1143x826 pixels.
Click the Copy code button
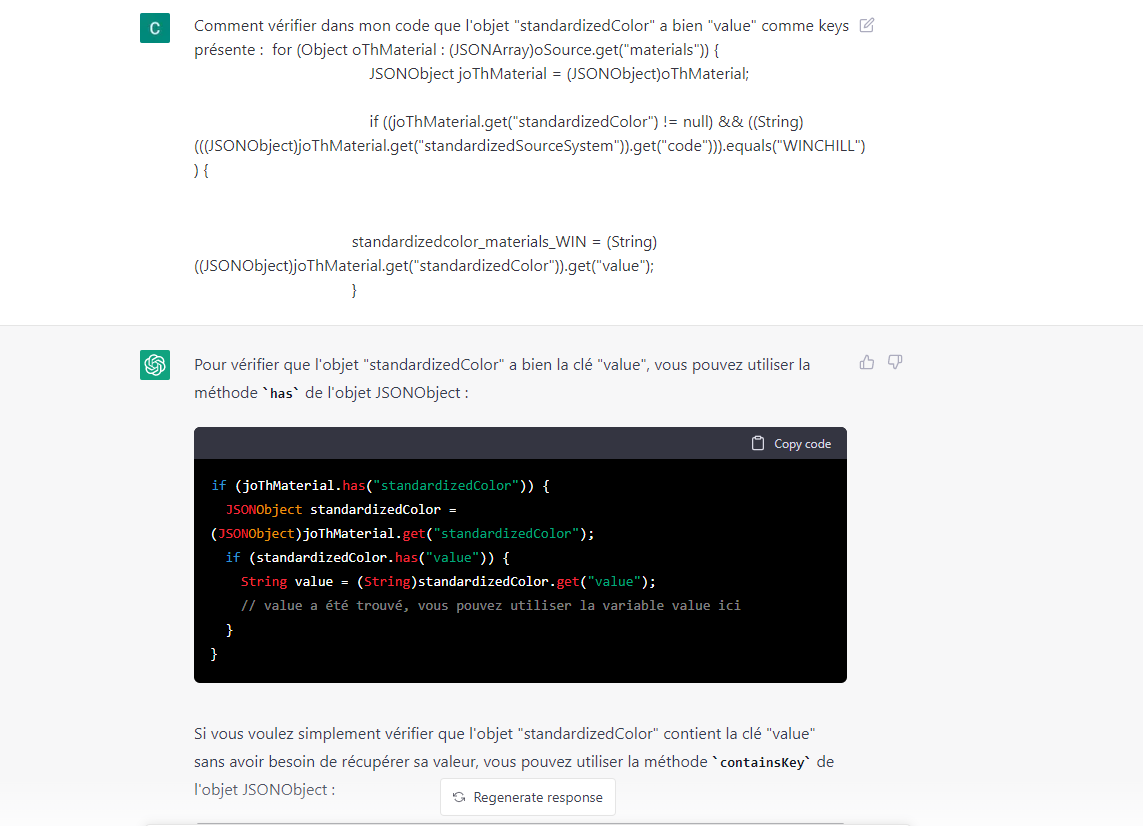click(792, 443)
